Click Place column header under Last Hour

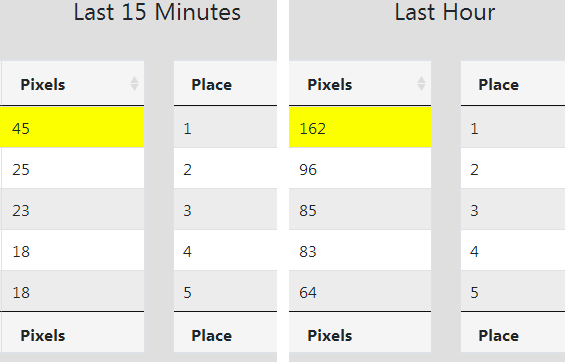coord(513,84)
